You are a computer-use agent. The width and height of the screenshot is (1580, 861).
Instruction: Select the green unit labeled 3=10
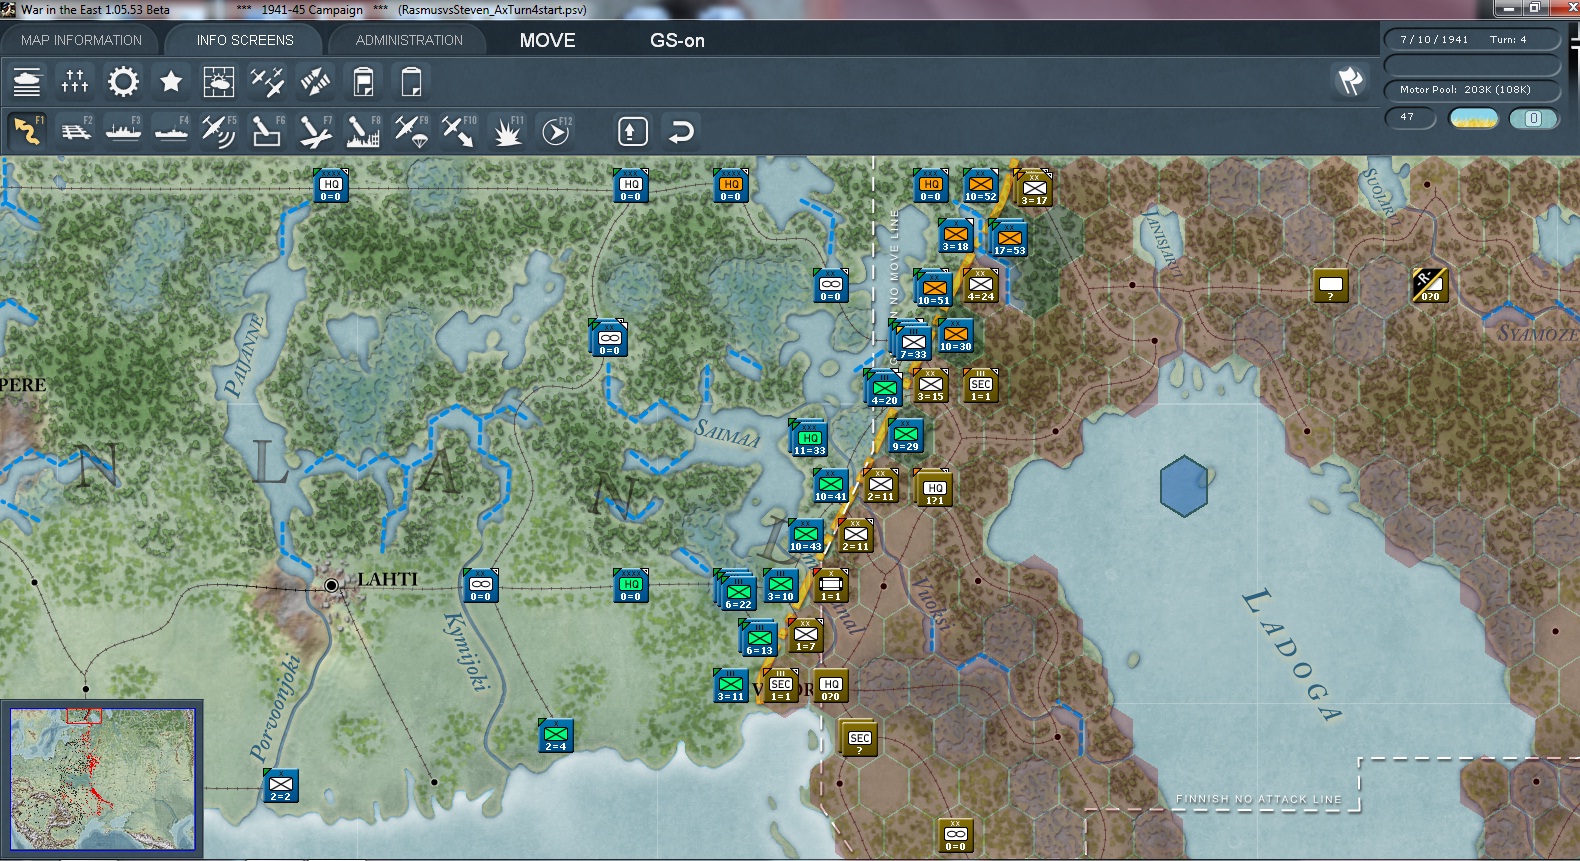(x=780, y=586)
